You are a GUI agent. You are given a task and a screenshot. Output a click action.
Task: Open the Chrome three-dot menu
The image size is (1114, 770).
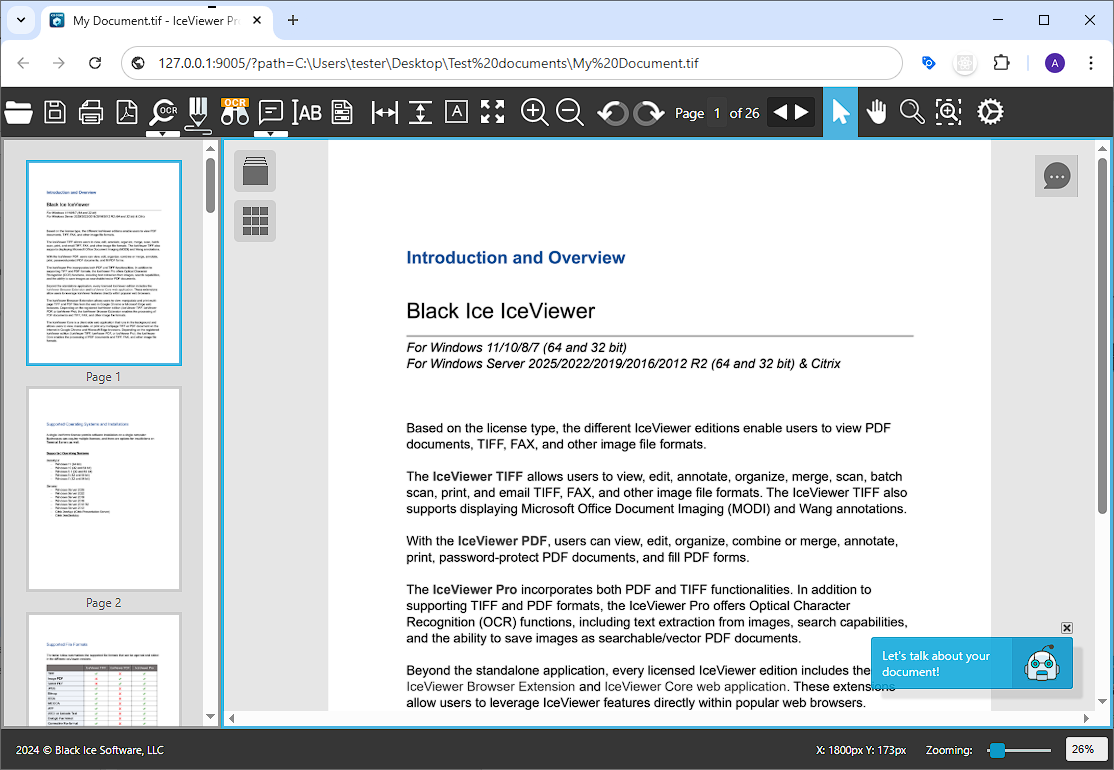tap(1091, 63)
